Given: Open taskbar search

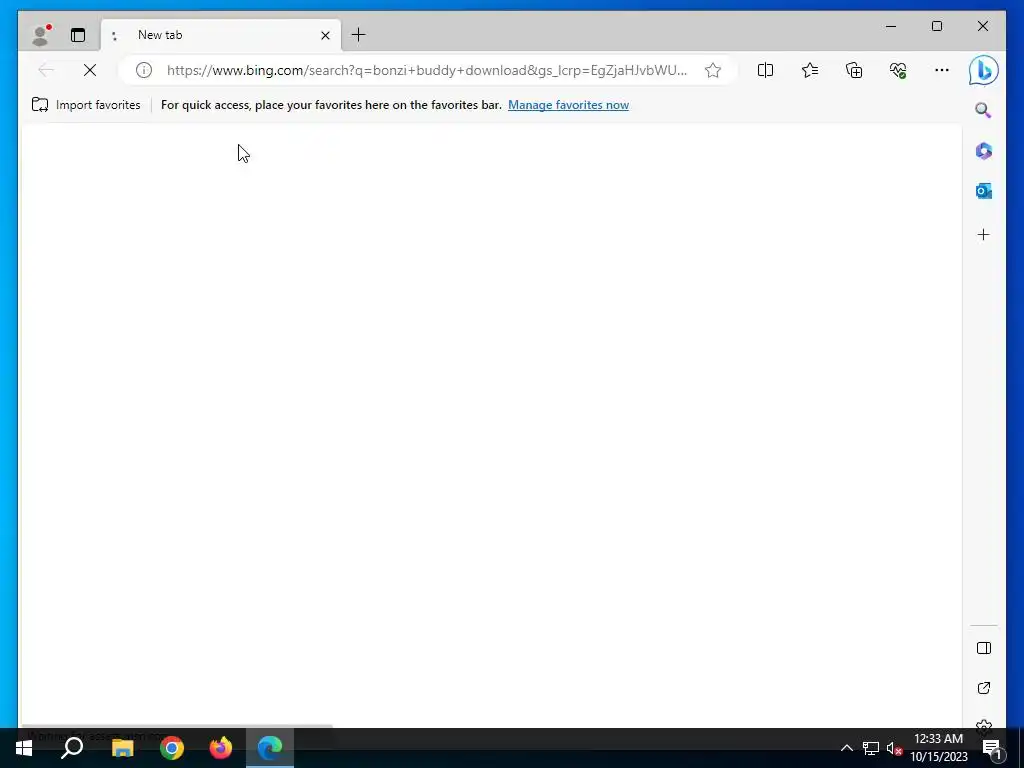Looking at the screenshot, I should [x=72, y=748].
